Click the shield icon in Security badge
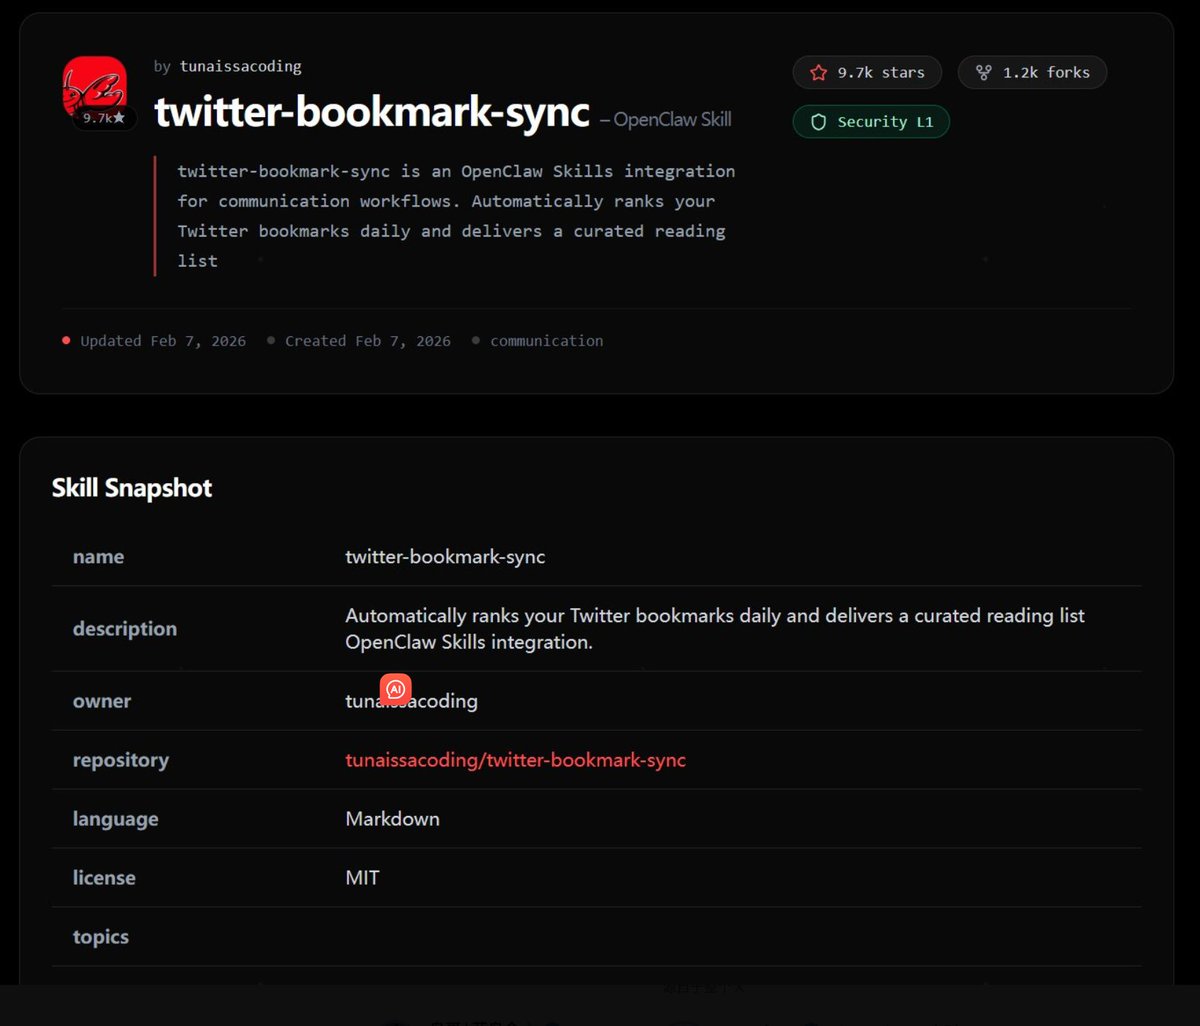The width and height of the screenshot is (1200, 1026). (x=819, y=122)
